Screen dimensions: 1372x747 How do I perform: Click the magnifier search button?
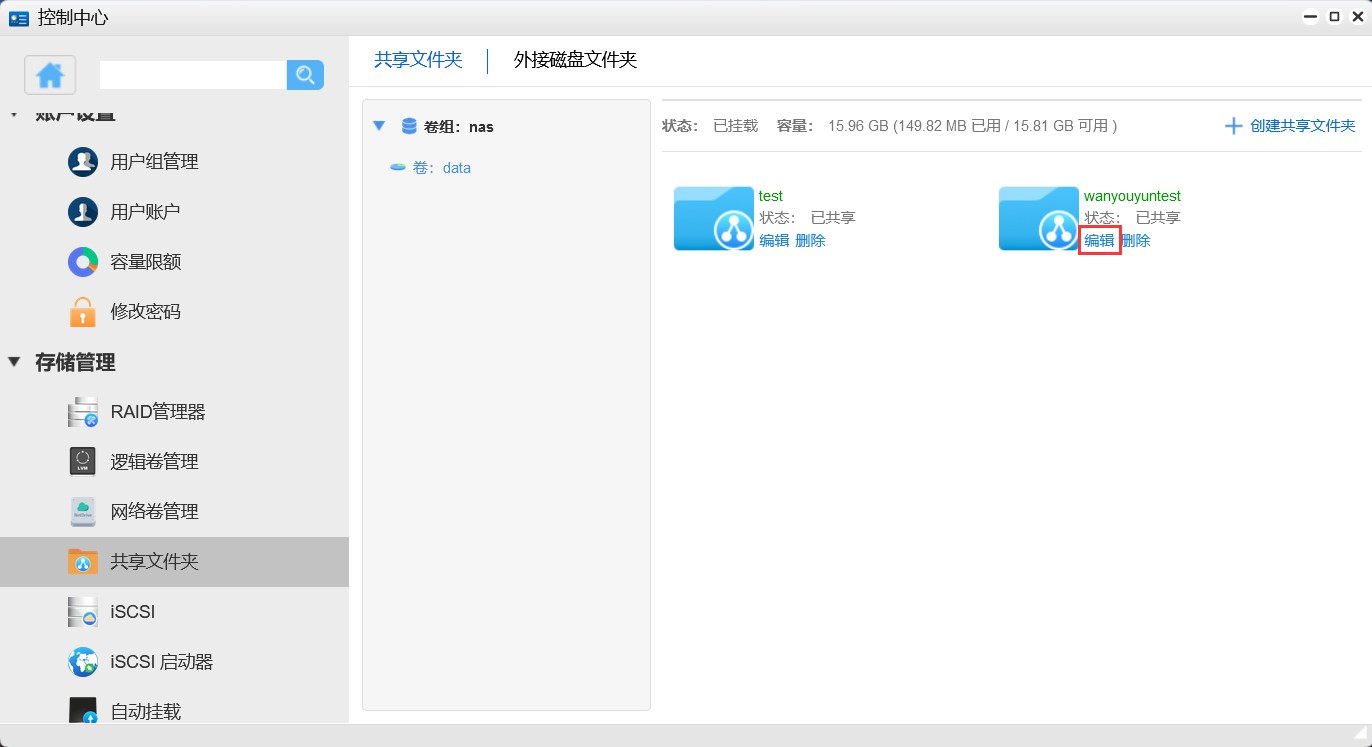305,75
